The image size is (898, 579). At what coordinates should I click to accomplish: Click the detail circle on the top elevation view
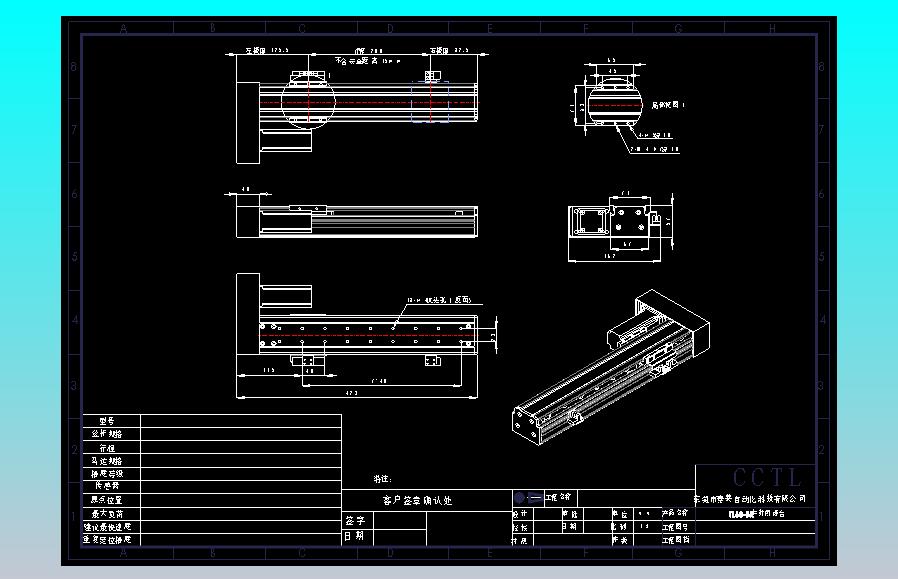pos(308,102)
